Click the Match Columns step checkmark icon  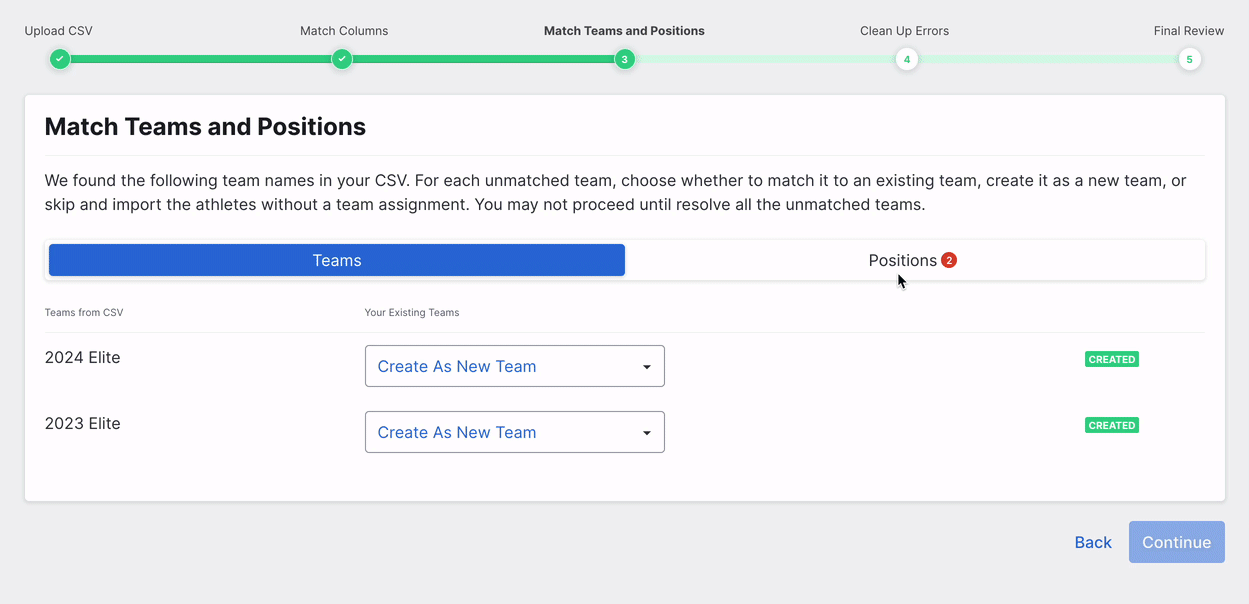342,59
